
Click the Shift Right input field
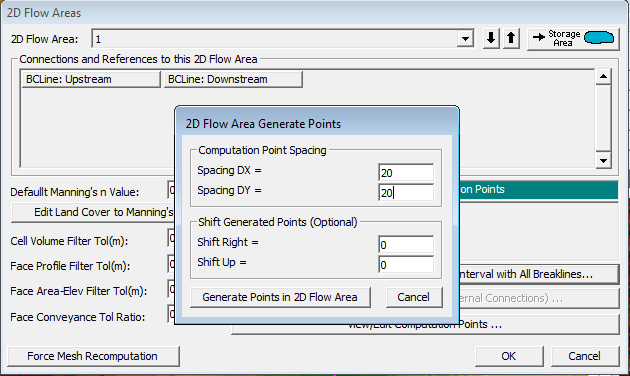406,245
